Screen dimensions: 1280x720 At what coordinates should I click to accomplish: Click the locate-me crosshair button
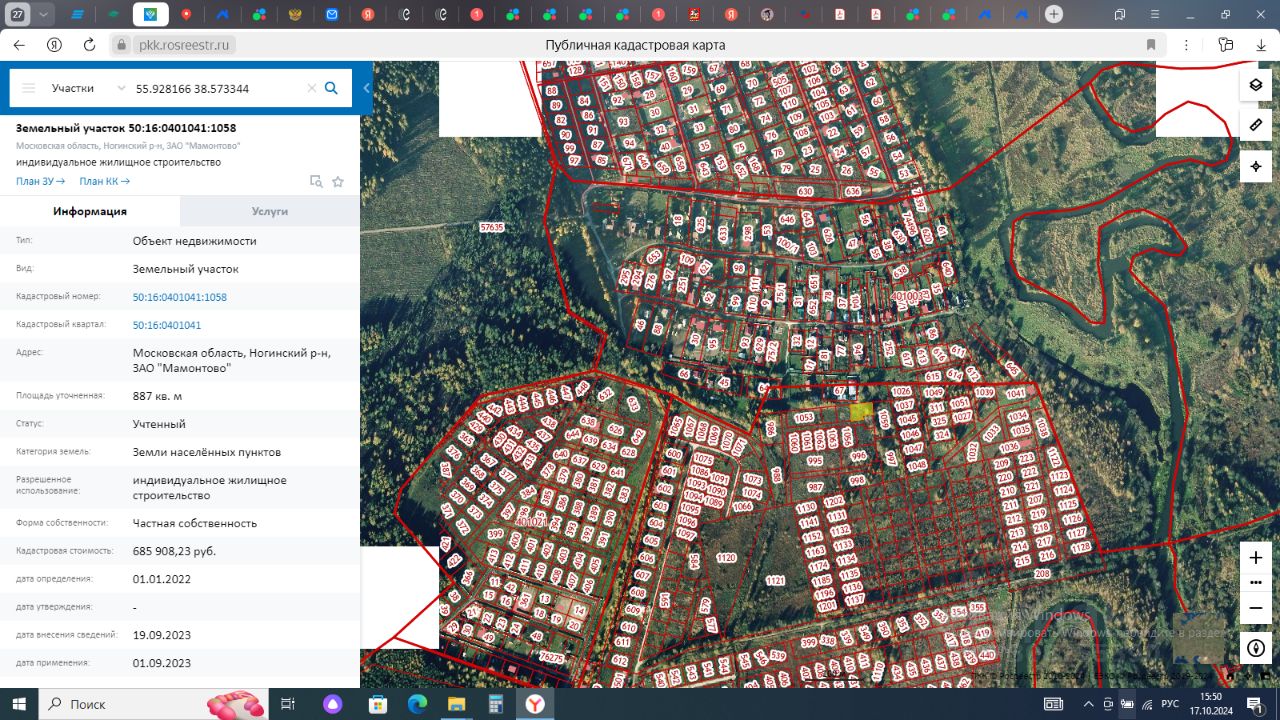click(x=1256, y=166)
